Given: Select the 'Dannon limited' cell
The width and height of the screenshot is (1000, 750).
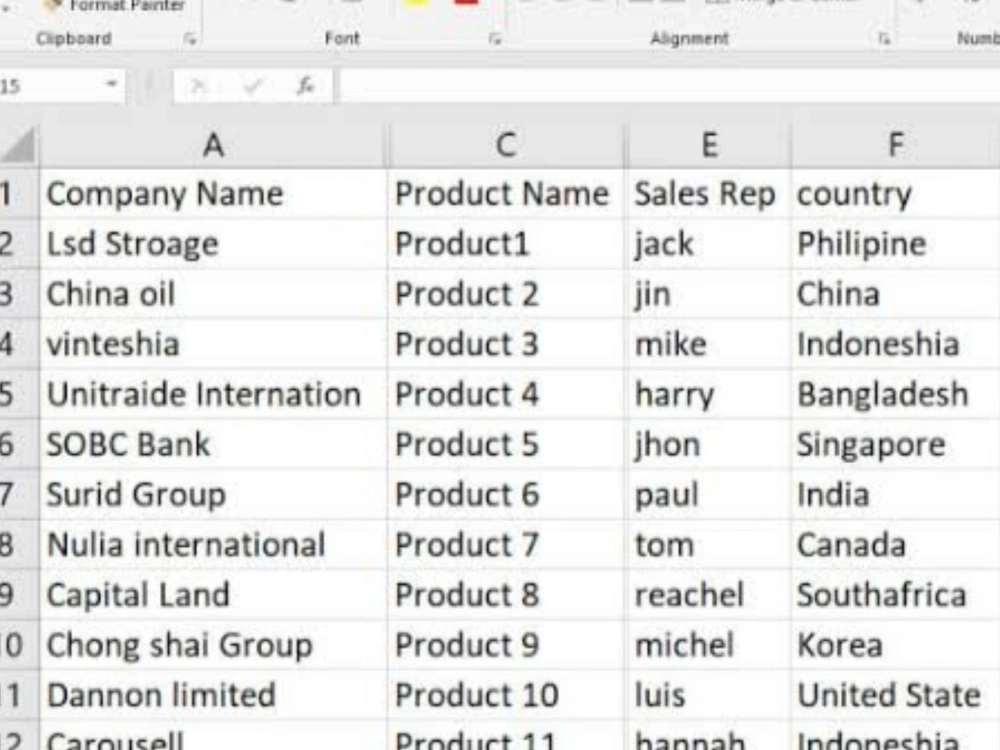Looking at the screenshot, I should point(214,695).
